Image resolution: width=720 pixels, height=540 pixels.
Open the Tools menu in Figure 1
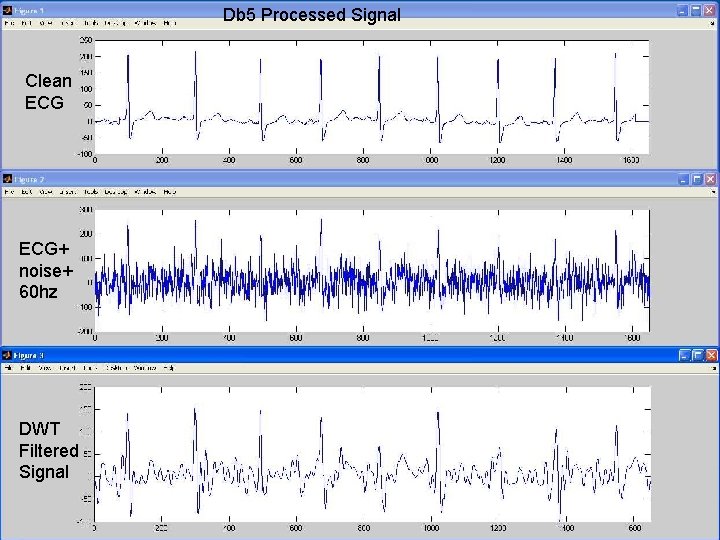(x=90, y=23)
